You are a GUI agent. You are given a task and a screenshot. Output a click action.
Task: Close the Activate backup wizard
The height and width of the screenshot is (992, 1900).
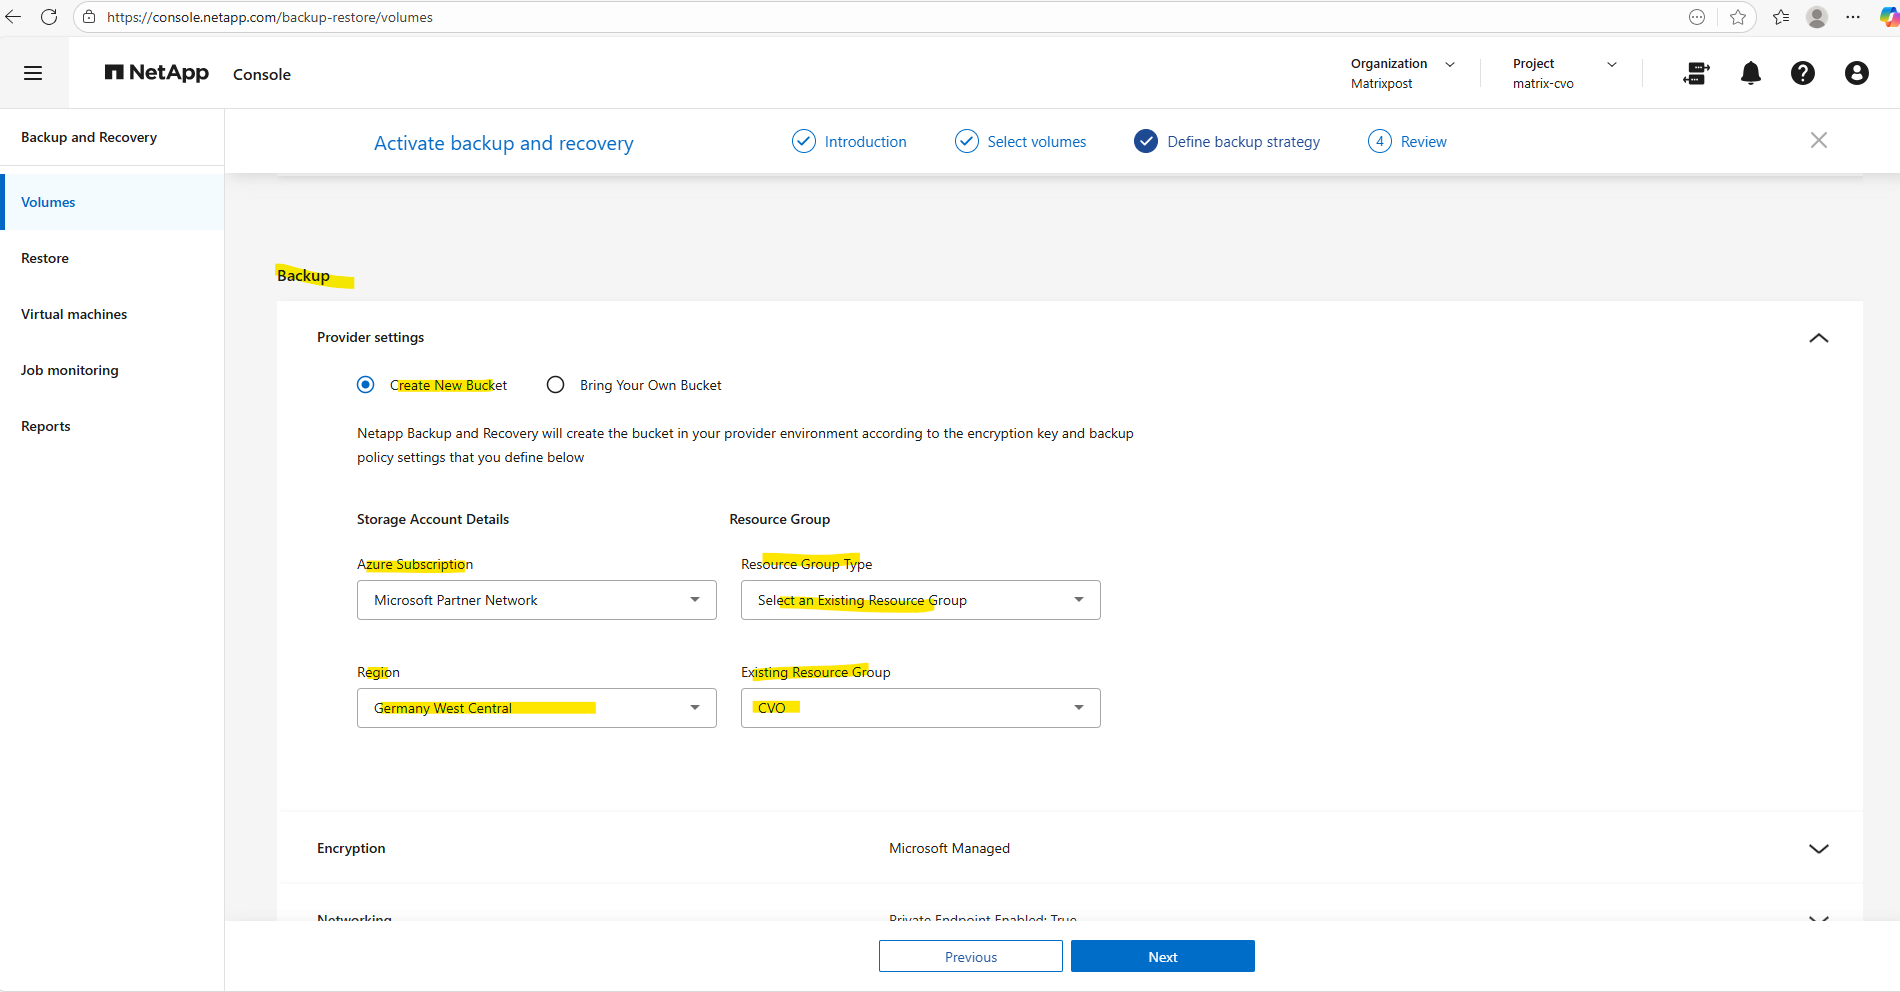(x=1818, y=141)
